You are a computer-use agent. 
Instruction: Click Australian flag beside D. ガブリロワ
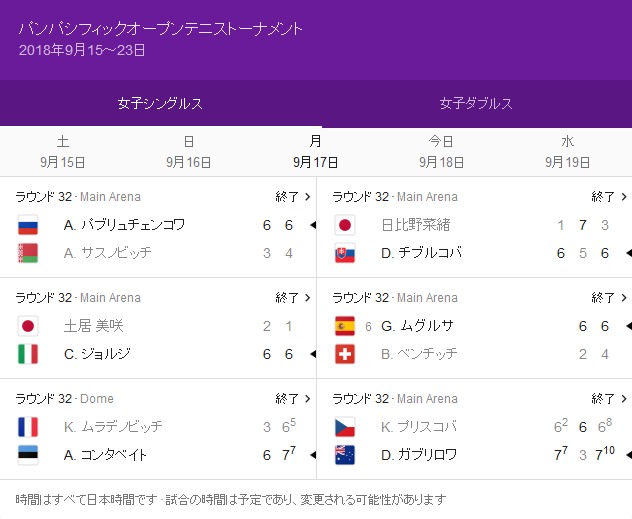click(345, 455)
